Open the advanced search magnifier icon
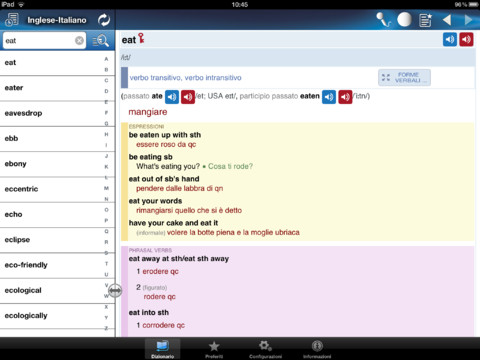Screen dimensions: 480x360 pyautogui.click(x=100, y=41)
